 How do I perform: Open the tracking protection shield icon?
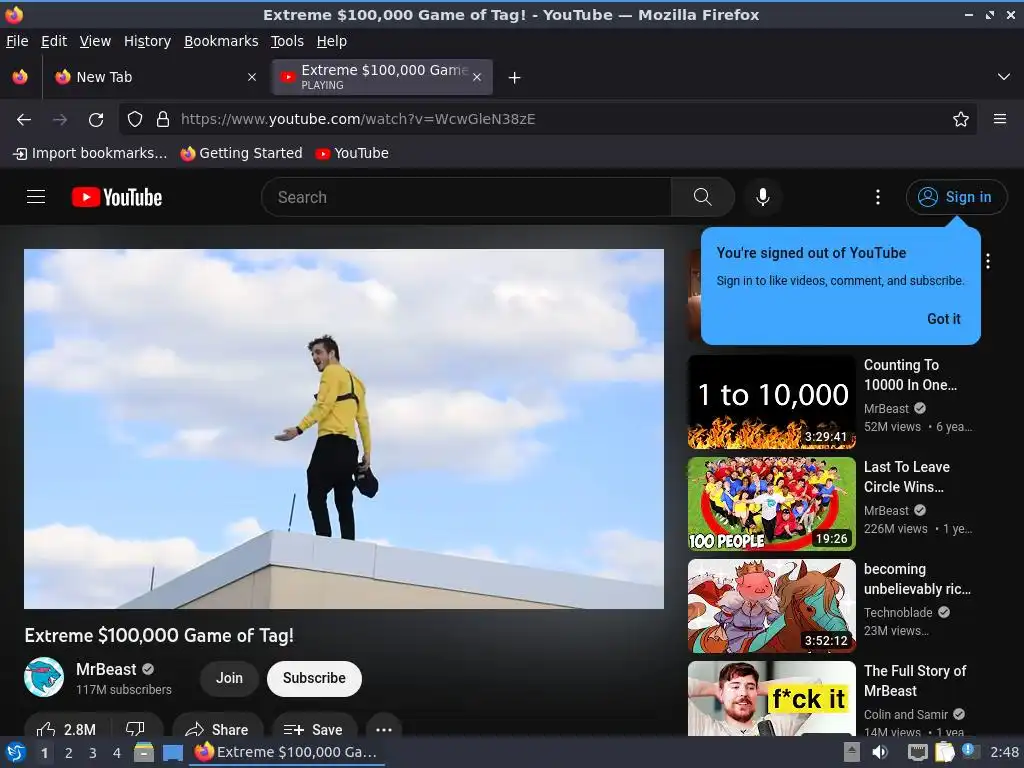pyautogui.click(x=135, y=119)
